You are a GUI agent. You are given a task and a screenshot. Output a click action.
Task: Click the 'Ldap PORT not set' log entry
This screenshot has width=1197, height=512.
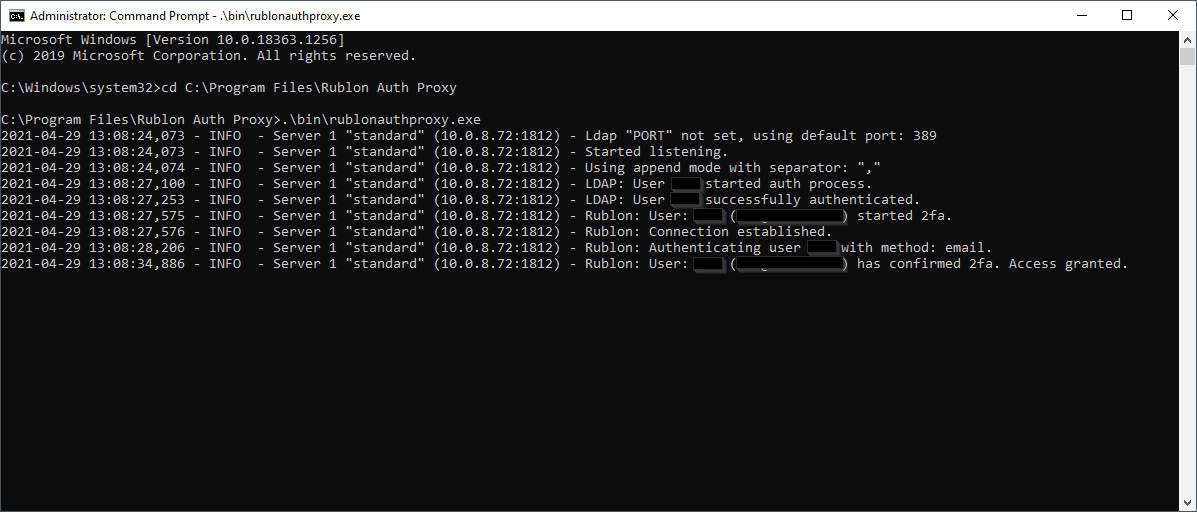pos(760,136)
